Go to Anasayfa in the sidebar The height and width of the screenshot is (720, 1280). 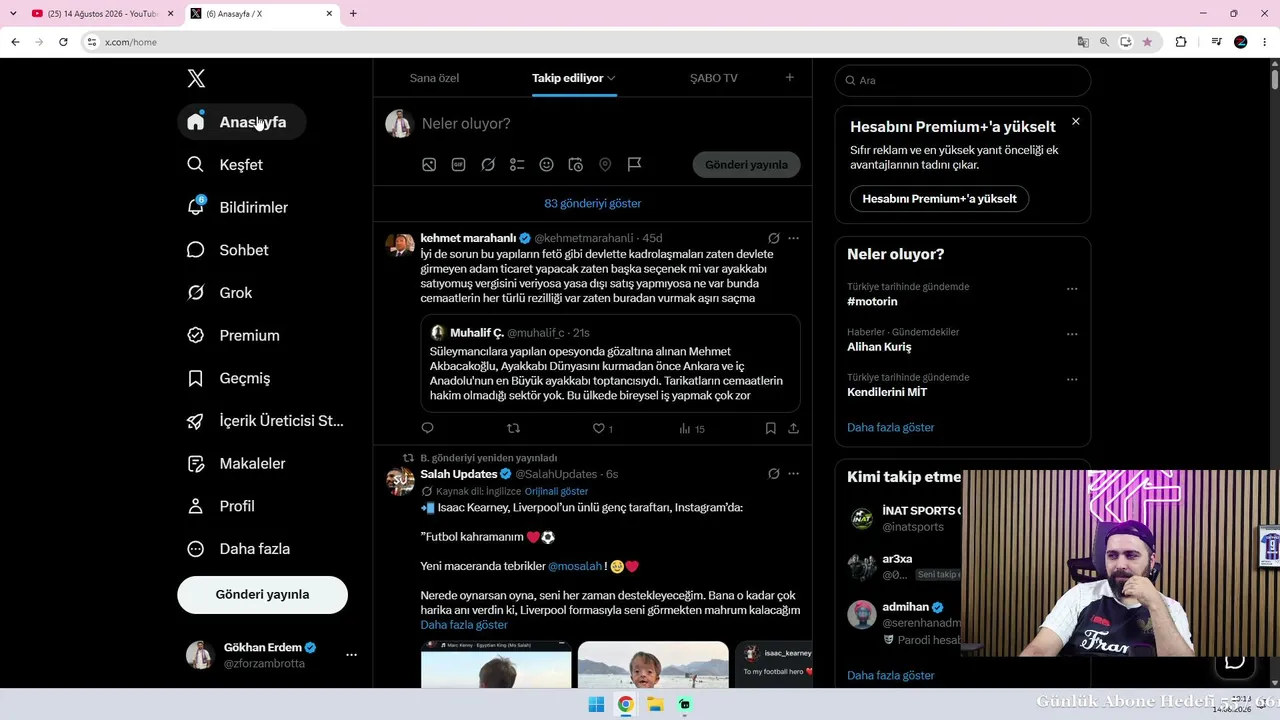pyautogui.click(x=242, y=122)
